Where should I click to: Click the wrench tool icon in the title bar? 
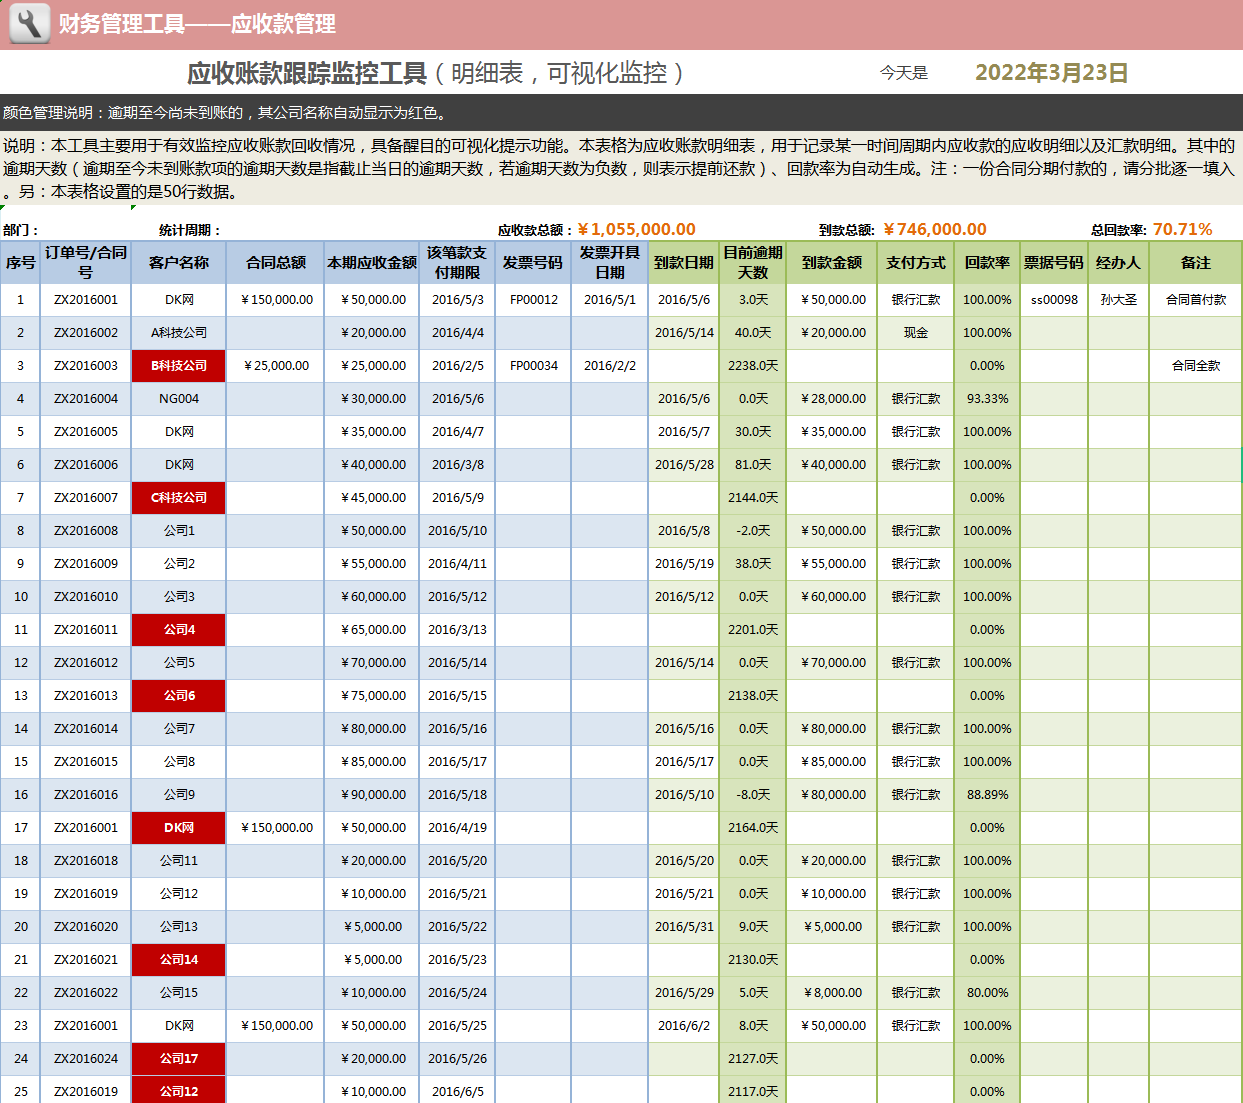click(x=29, y=22)
